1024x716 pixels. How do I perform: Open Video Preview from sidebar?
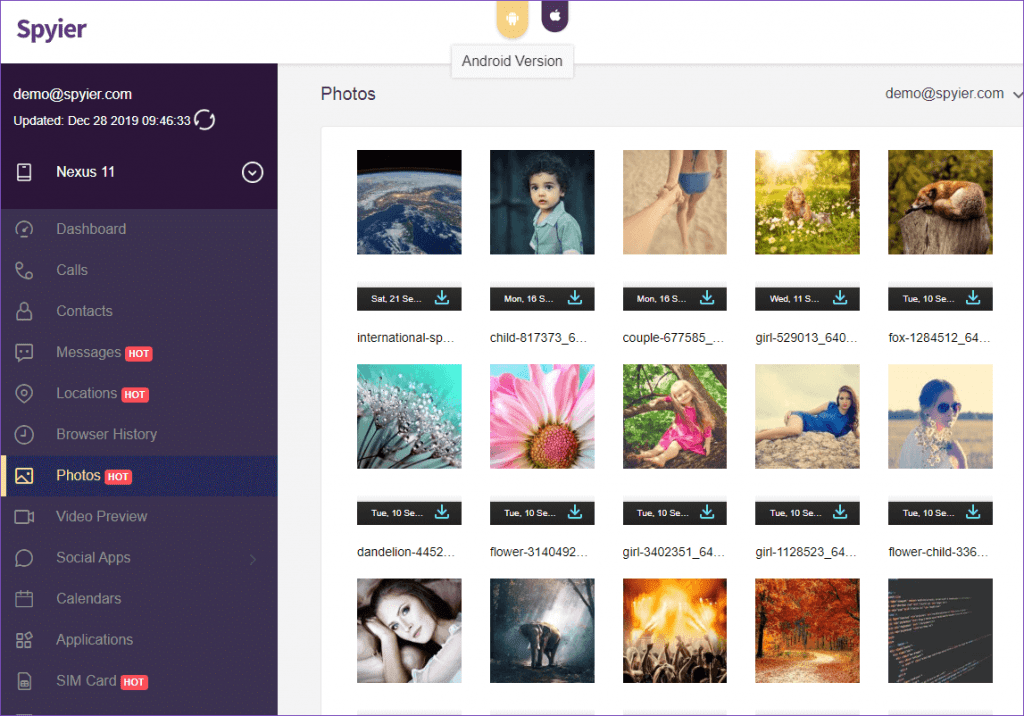(x=101, y=516)
